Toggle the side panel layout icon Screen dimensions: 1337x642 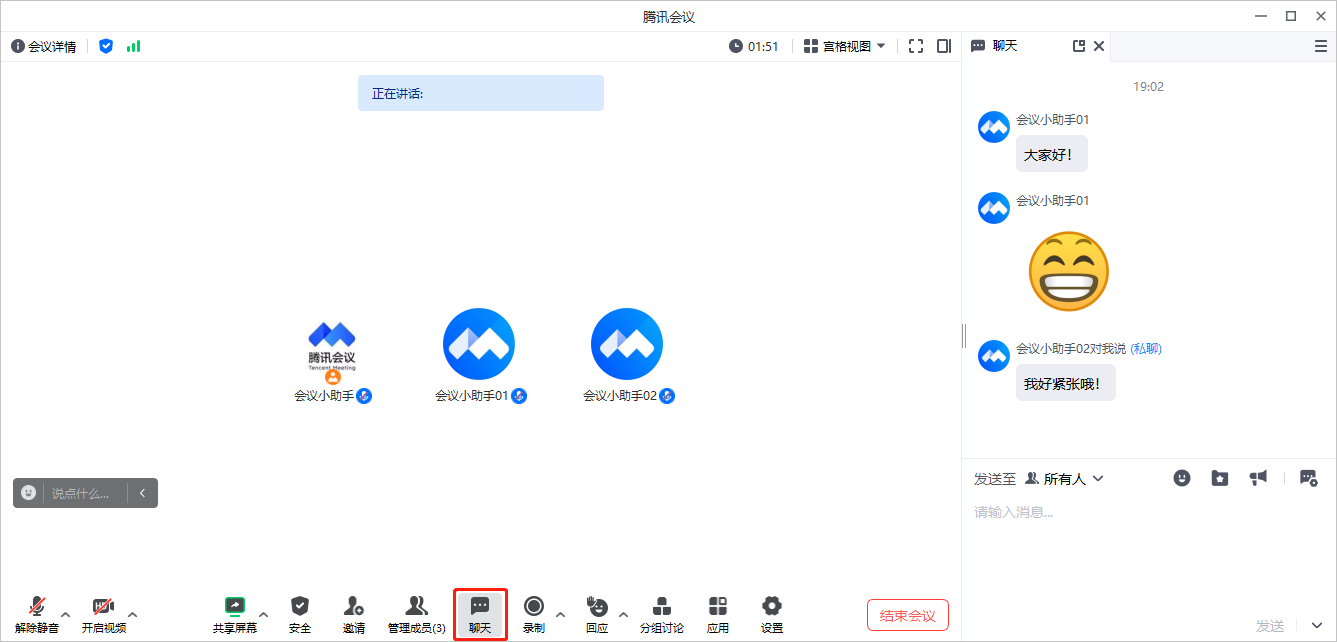click(x=944, y=46)
